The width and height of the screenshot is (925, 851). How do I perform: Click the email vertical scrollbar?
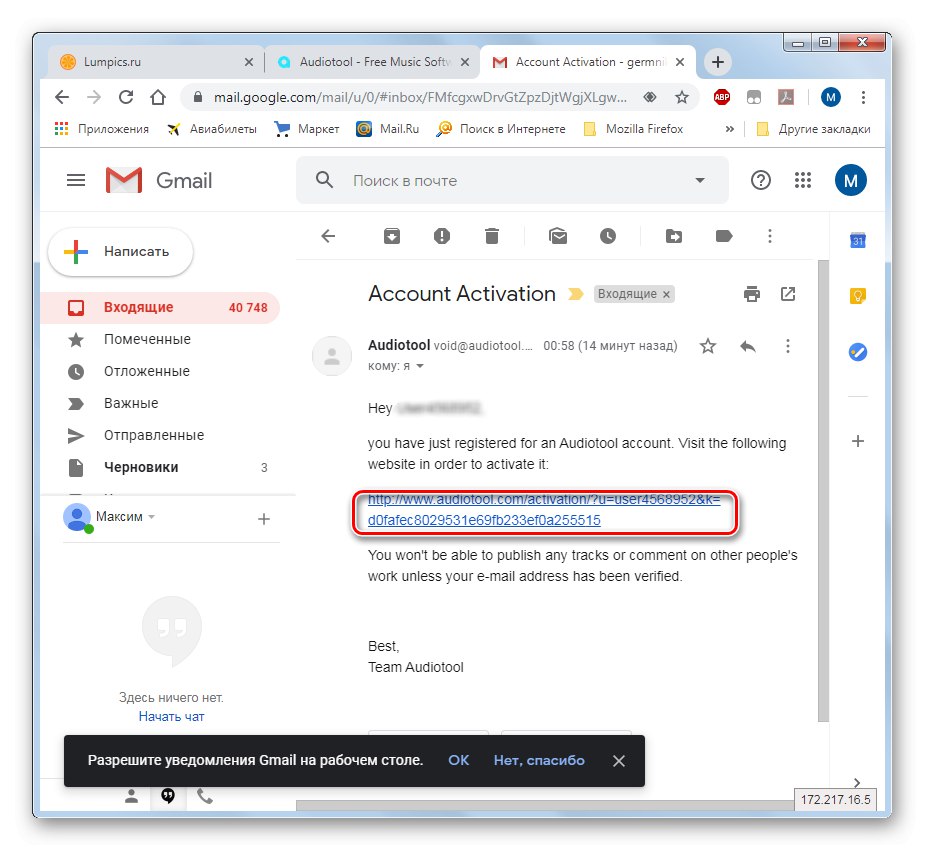point(823,489)
